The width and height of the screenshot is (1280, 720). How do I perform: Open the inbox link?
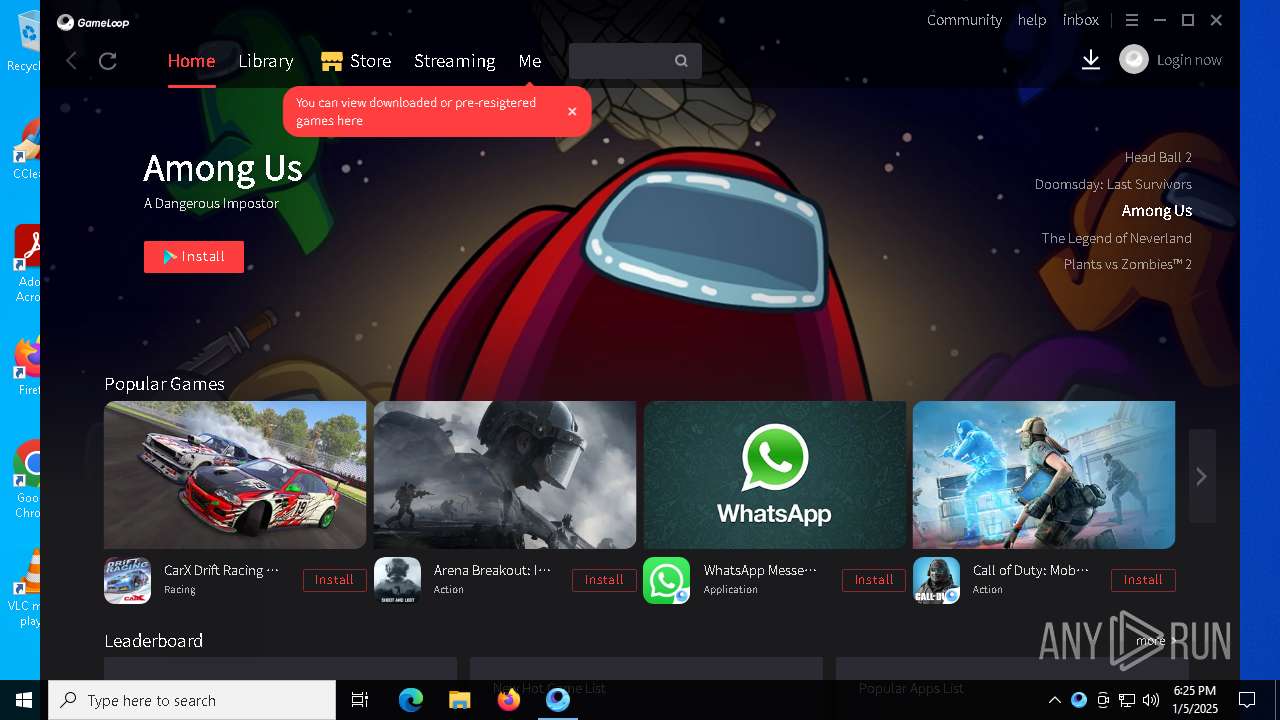point(1081,20)
